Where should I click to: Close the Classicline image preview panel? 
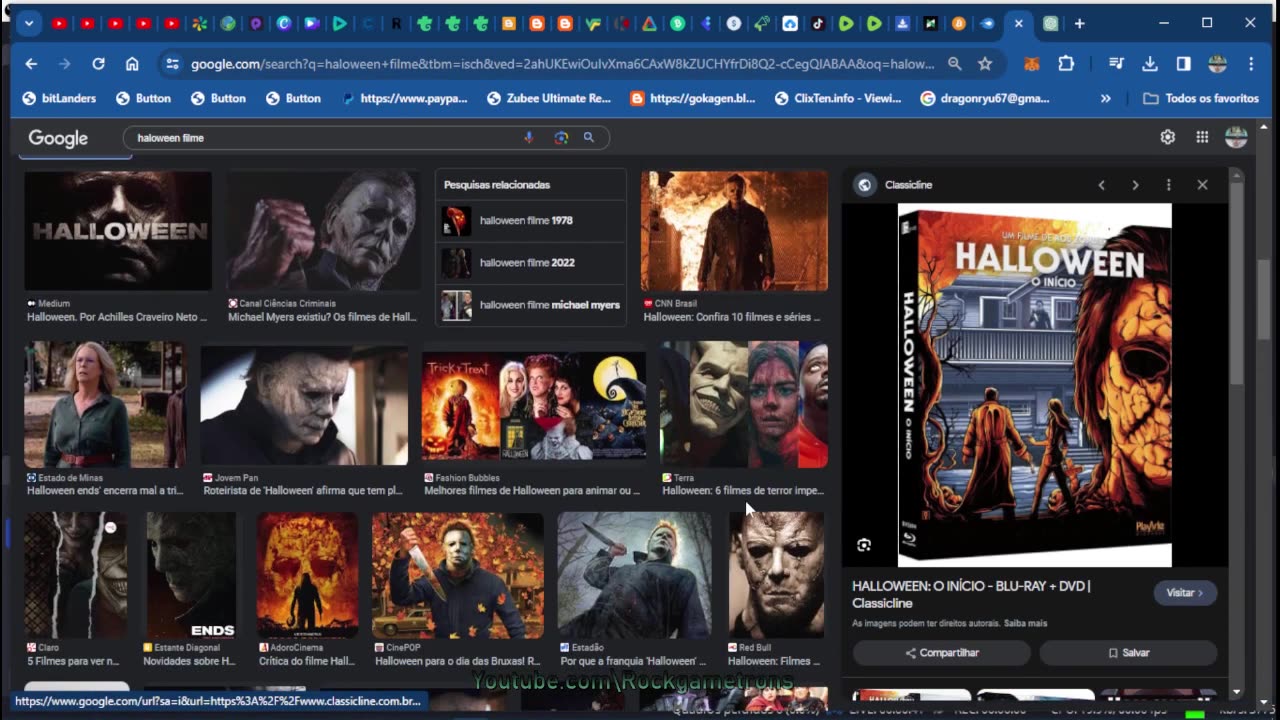[1202, 185]
